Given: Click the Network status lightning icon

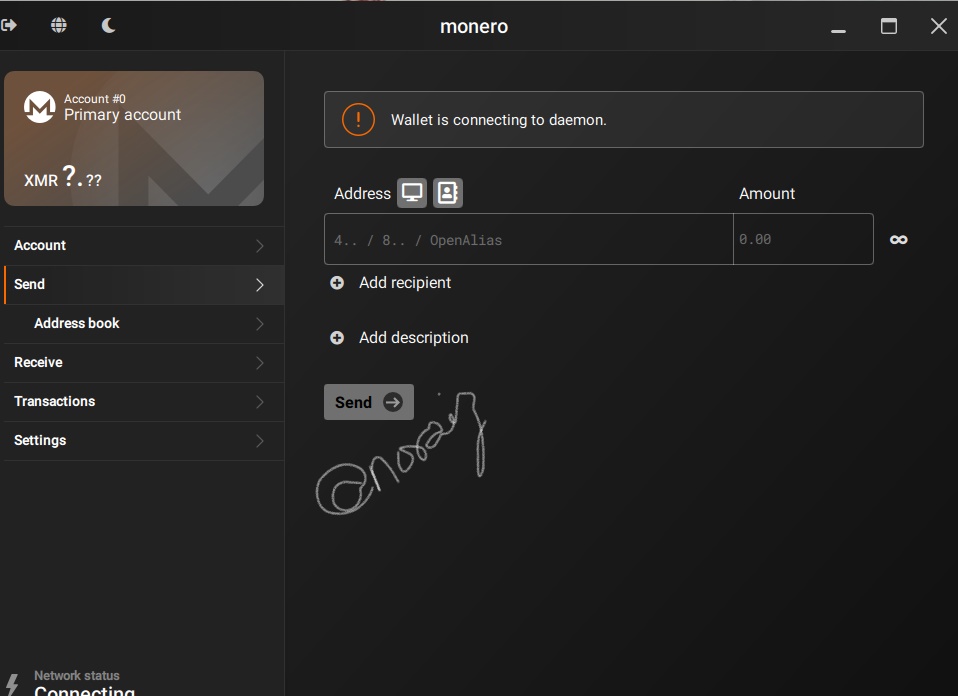Looking at the screenshot, I should click(12, 684).
